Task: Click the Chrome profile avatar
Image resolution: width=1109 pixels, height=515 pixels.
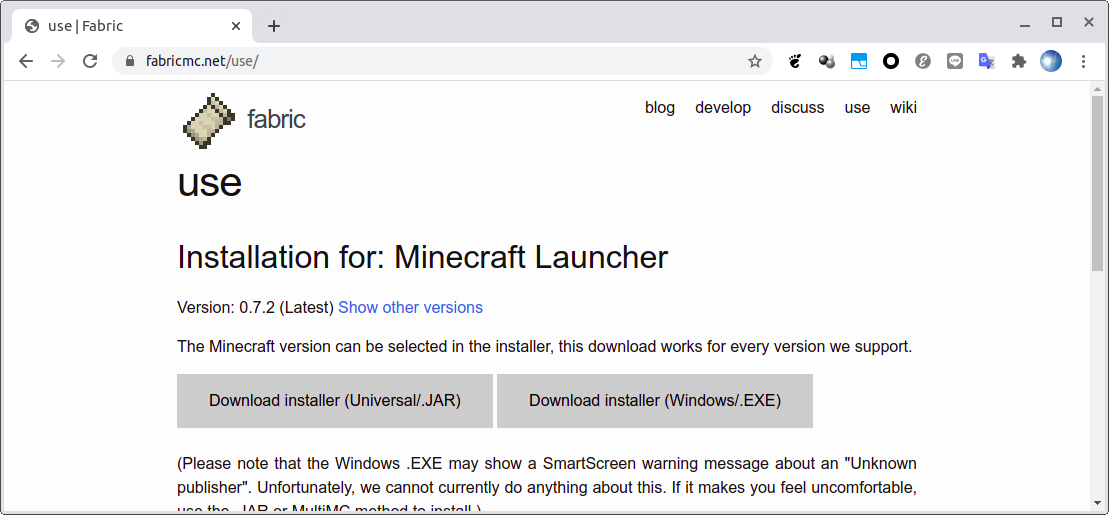Action: pos(1051,62)
